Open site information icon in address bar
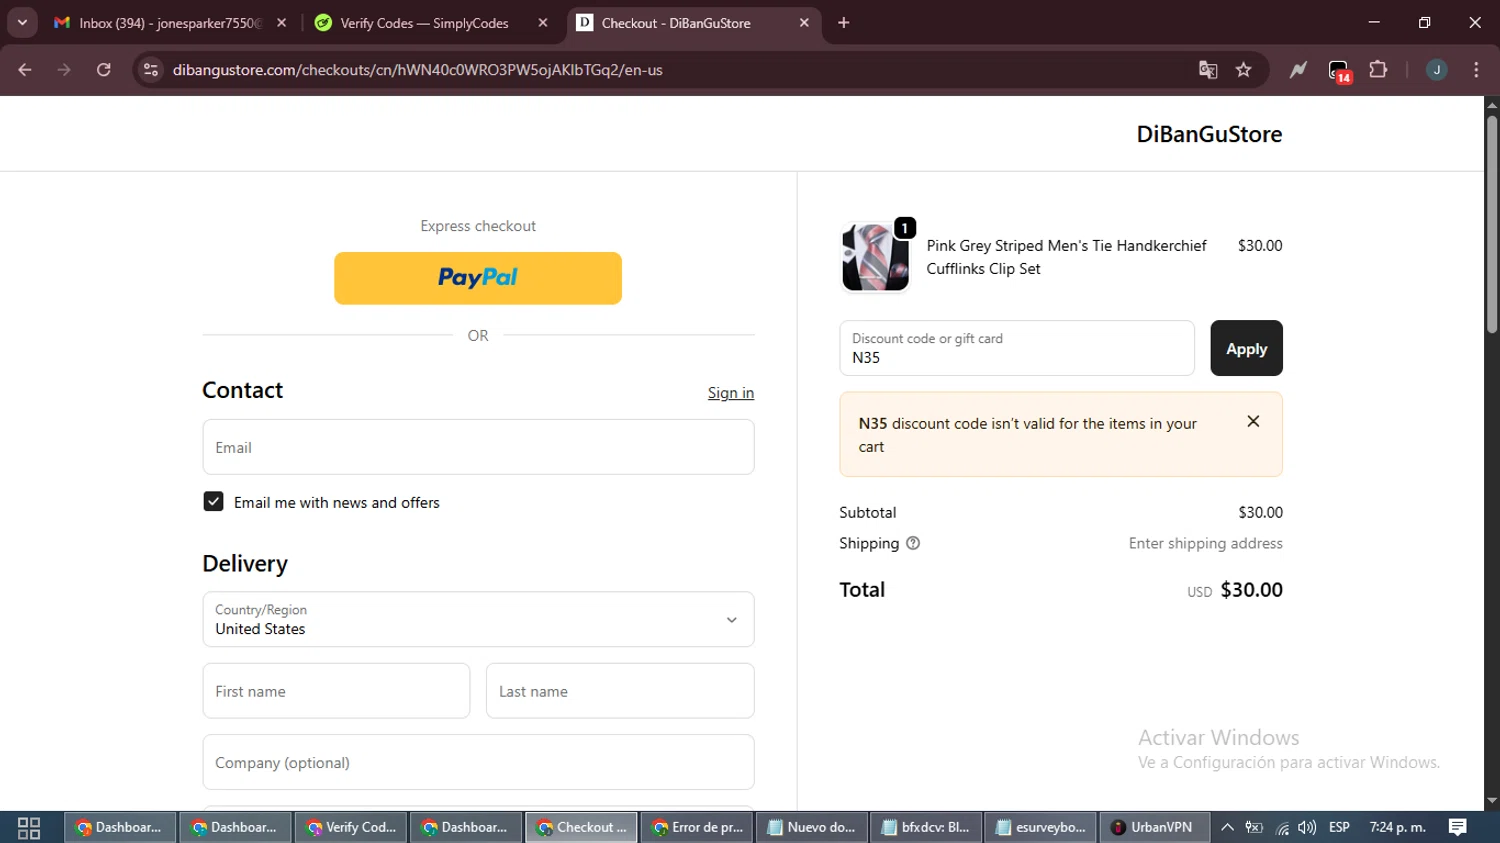This screenshot has height=843, width=1500. (x=151, y=70)
